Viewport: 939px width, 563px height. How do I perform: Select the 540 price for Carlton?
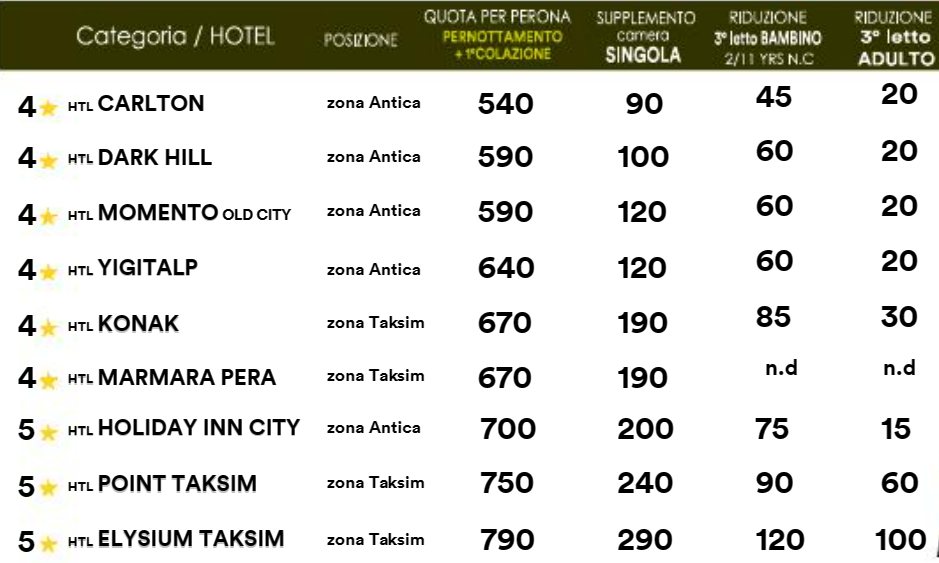tap(505, 104)
